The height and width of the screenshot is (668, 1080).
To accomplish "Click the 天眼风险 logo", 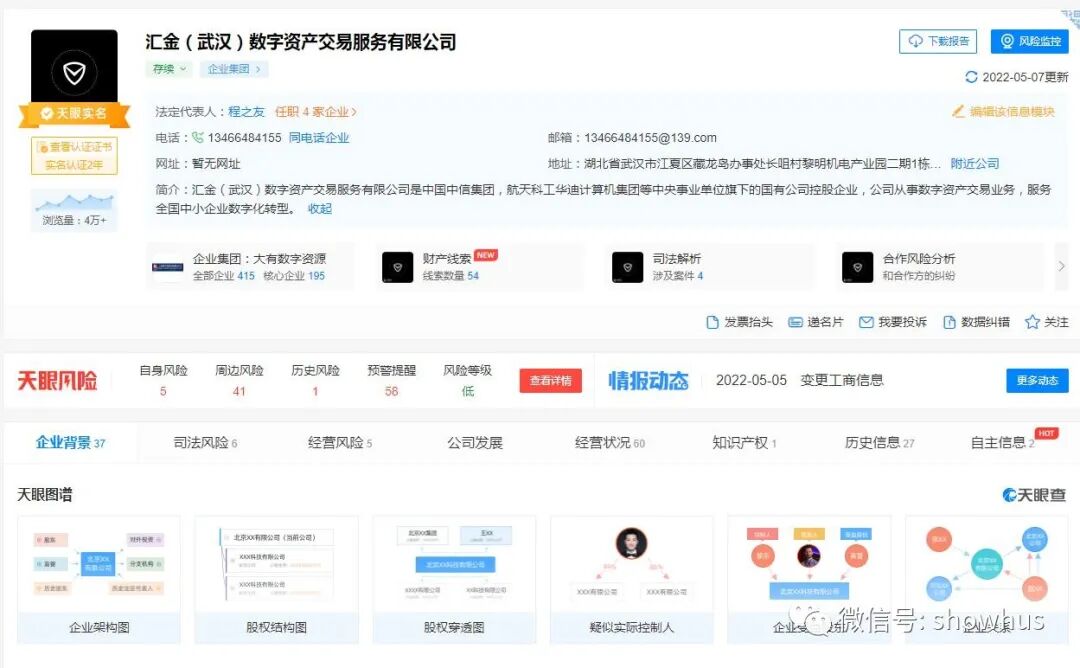I will 57,381.
